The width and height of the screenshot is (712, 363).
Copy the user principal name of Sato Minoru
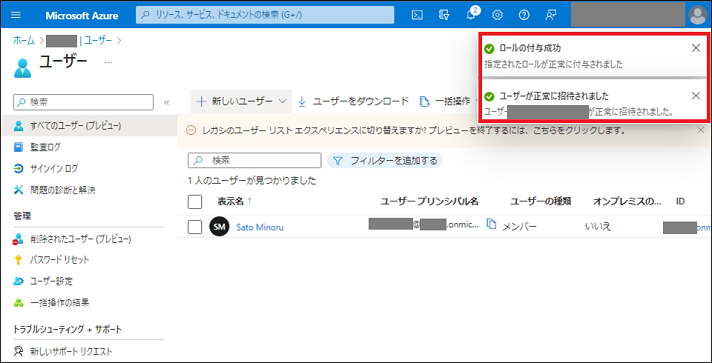(x=491, y=224)
